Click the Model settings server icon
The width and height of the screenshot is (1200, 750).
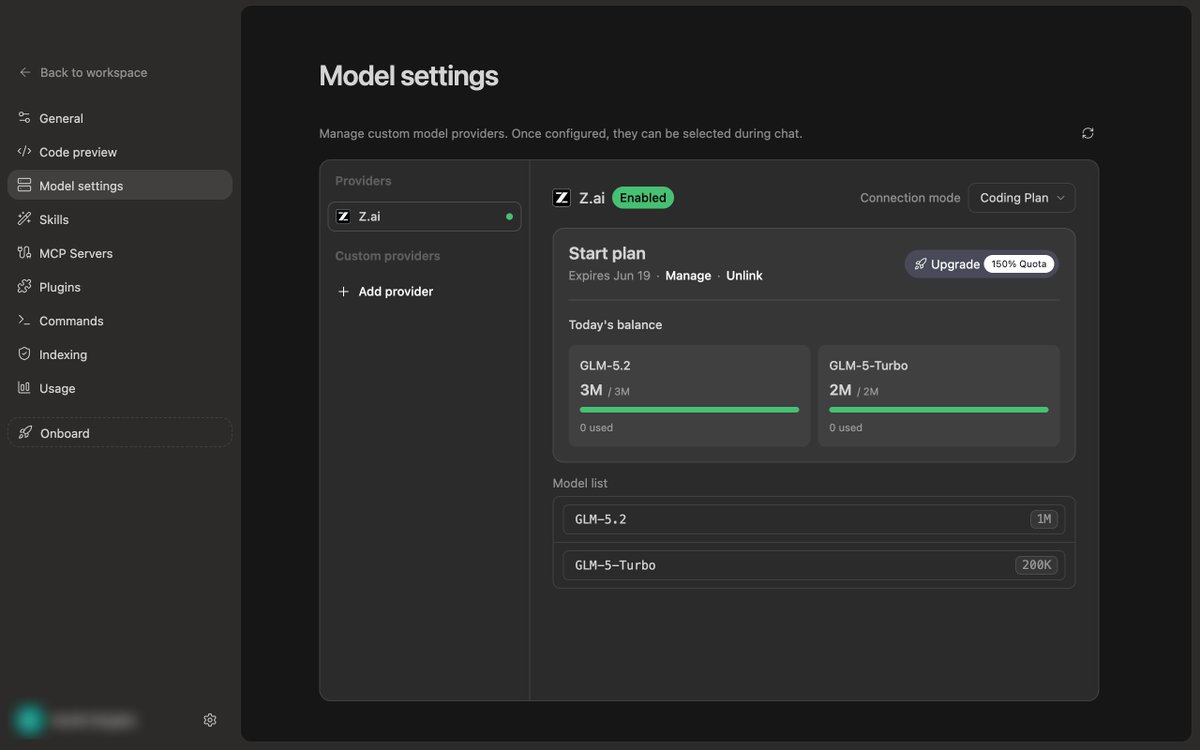pyautogui.click(x=24, y=186)
